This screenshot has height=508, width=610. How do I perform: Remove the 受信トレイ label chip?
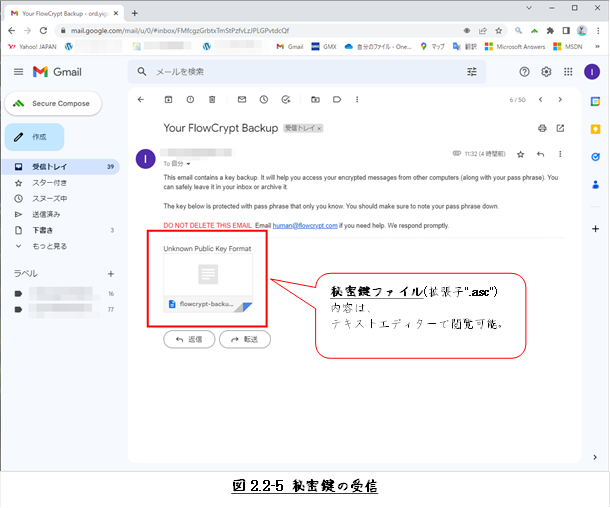click(x=319, y=129)
